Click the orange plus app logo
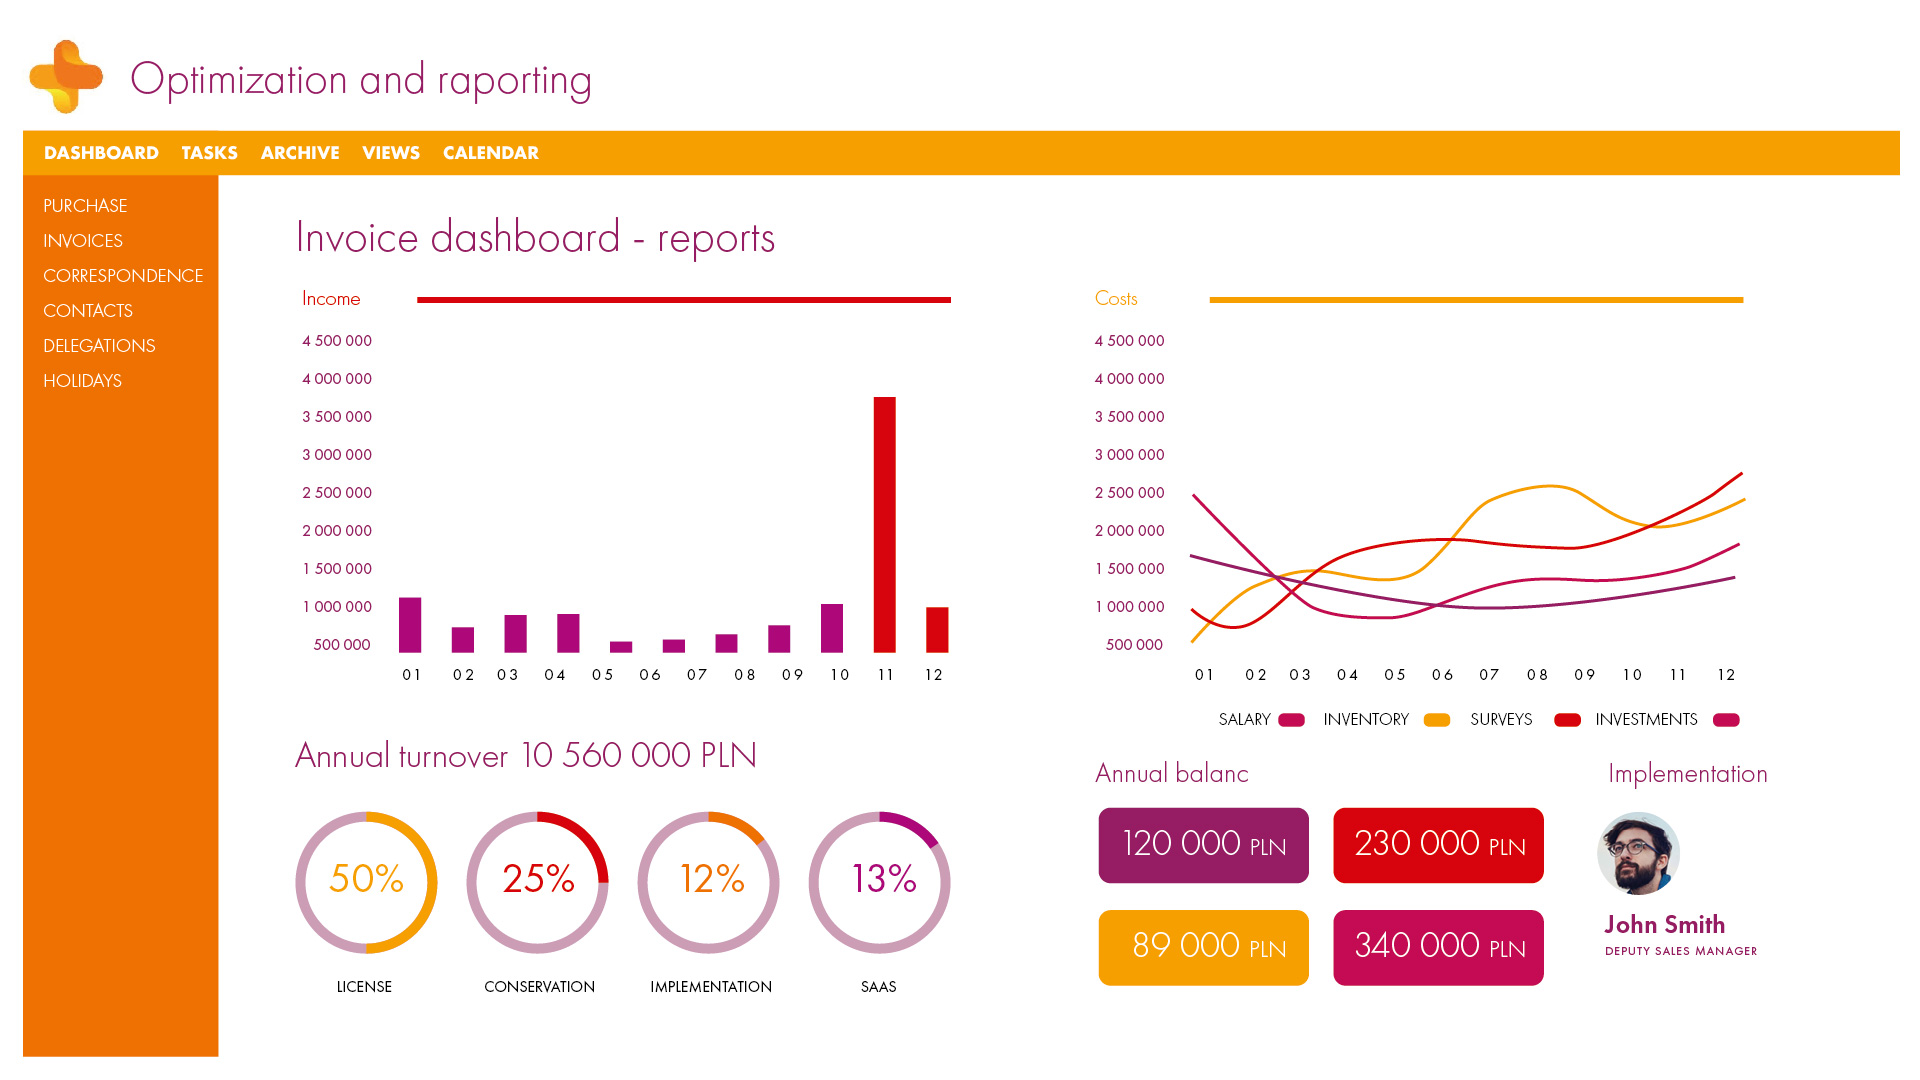 point(66,77)
